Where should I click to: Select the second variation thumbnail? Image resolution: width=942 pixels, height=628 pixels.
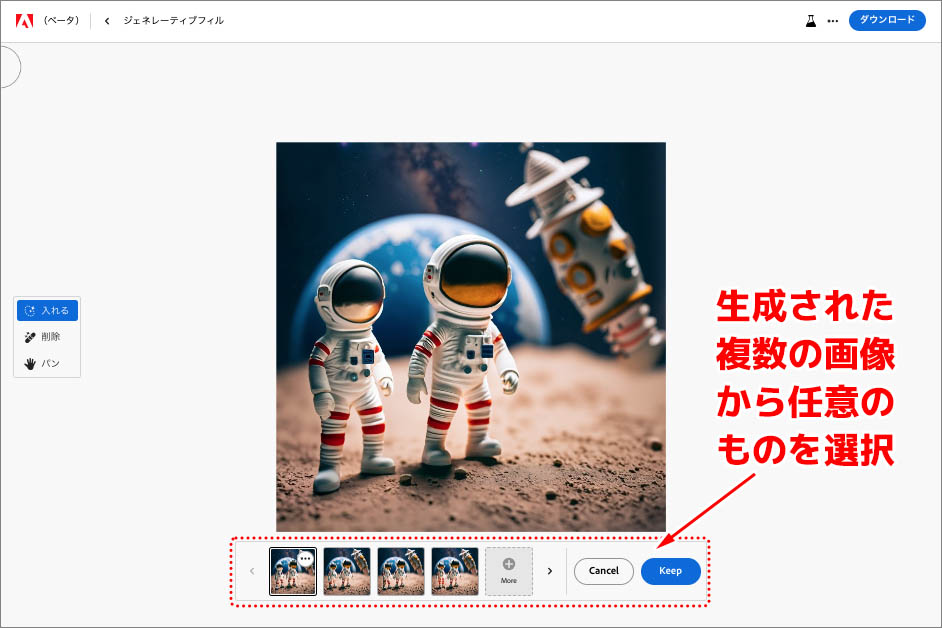click(x=346, y=571)
